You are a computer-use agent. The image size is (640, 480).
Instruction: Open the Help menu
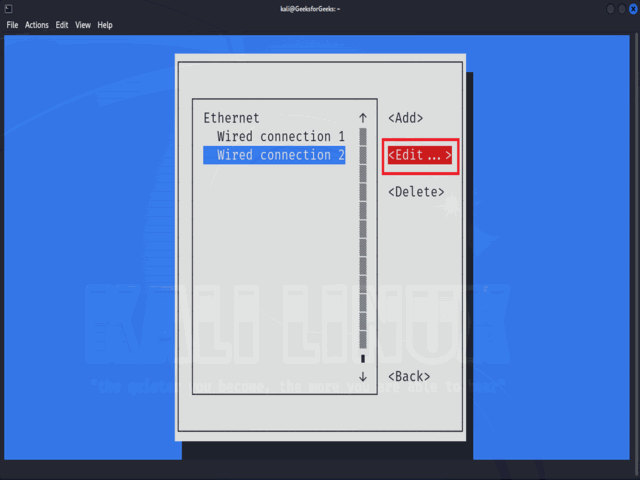(x=105, y=25)
